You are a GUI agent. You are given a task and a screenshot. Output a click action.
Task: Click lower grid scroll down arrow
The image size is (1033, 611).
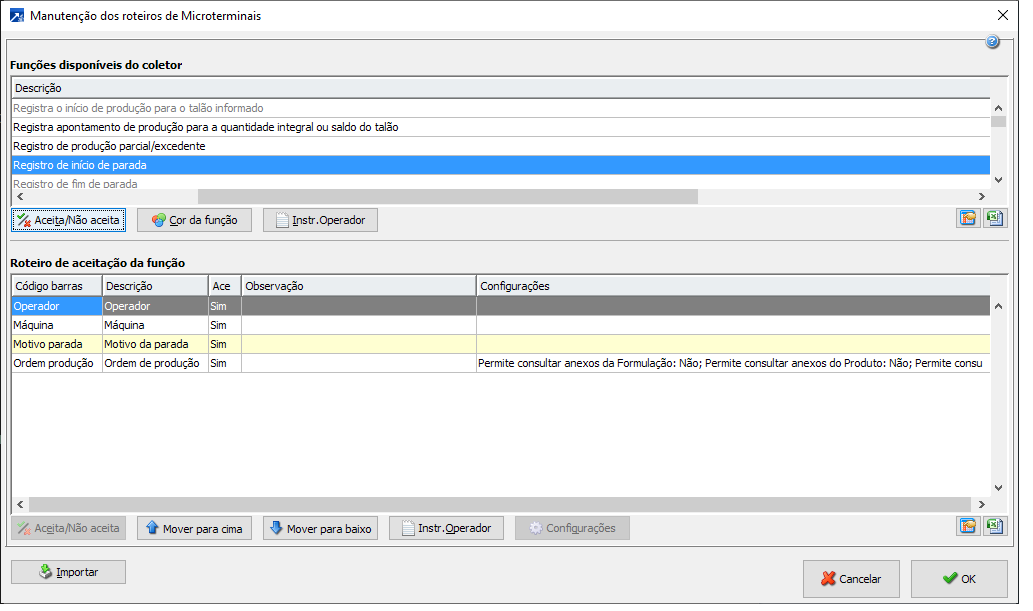(999, 488)
